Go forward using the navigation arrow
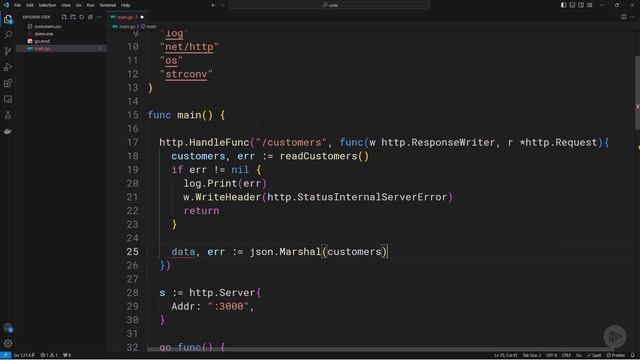The width and height of the screenshot is (640, 360). pos(223,5)
